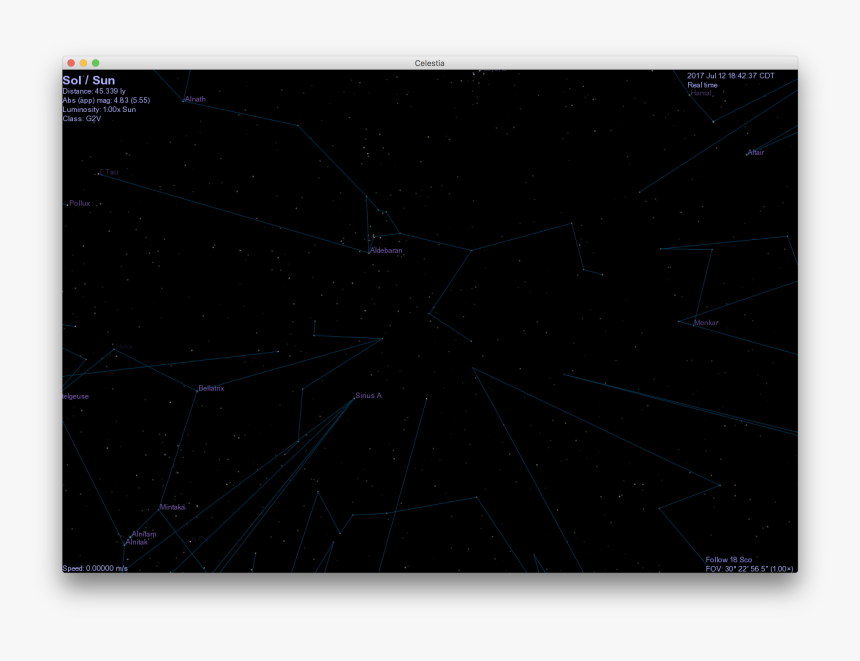
Task: Maximize Celestia with the green button
Action: (x=95, y=63)
